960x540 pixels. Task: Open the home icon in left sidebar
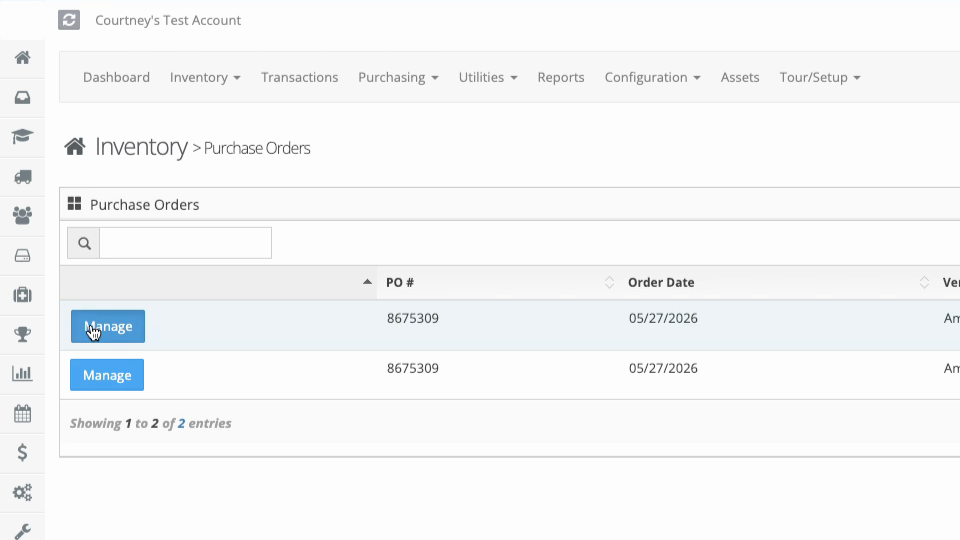click(23, 58)
